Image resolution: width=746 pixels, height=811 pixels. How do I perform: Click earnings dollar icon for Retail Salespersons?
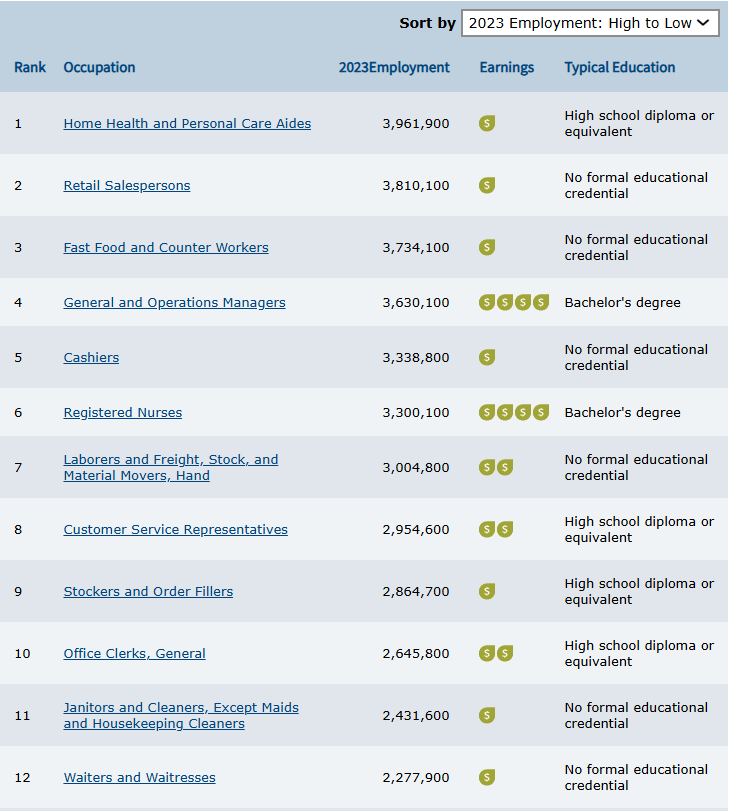[487, 185]
